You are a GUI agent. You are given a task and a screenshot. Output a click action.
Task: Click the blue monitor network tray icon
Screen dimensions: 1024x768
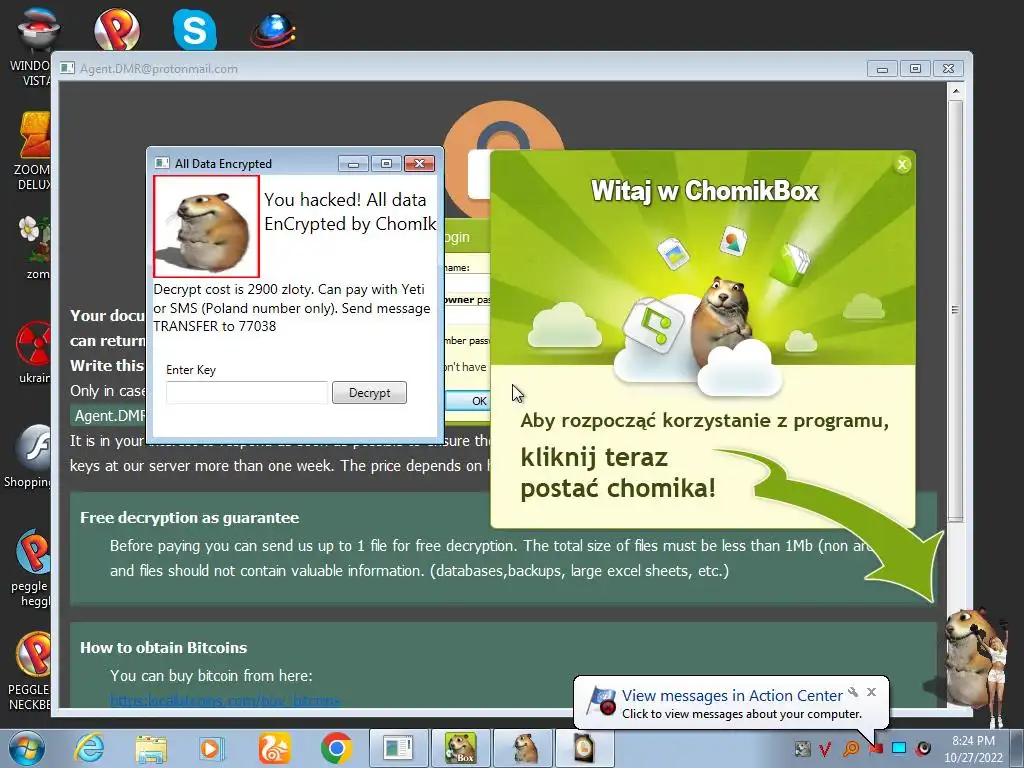click(899, 748)
